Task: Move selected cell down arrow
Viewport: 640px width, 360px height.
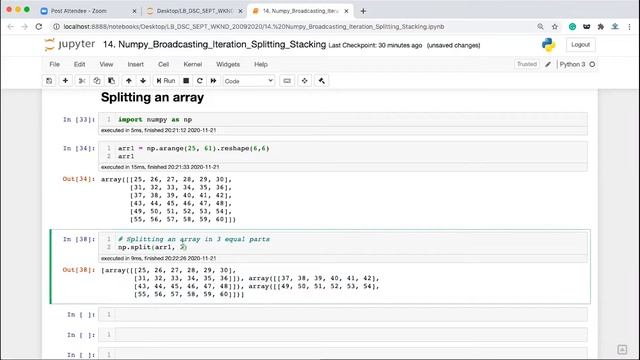Action: coord(143,81)
